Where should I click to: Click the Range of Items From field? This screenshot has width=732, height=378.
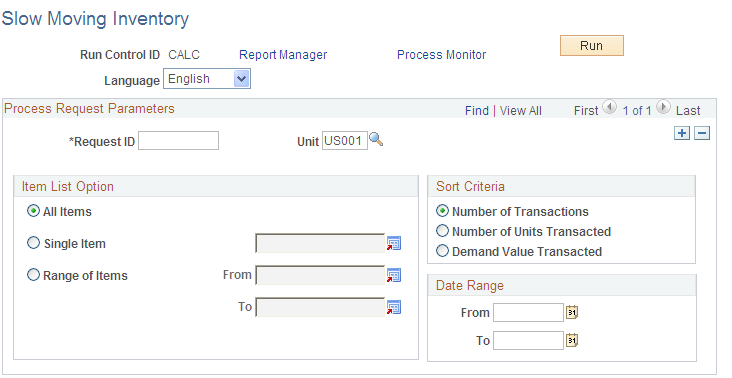tap(320, 275)
